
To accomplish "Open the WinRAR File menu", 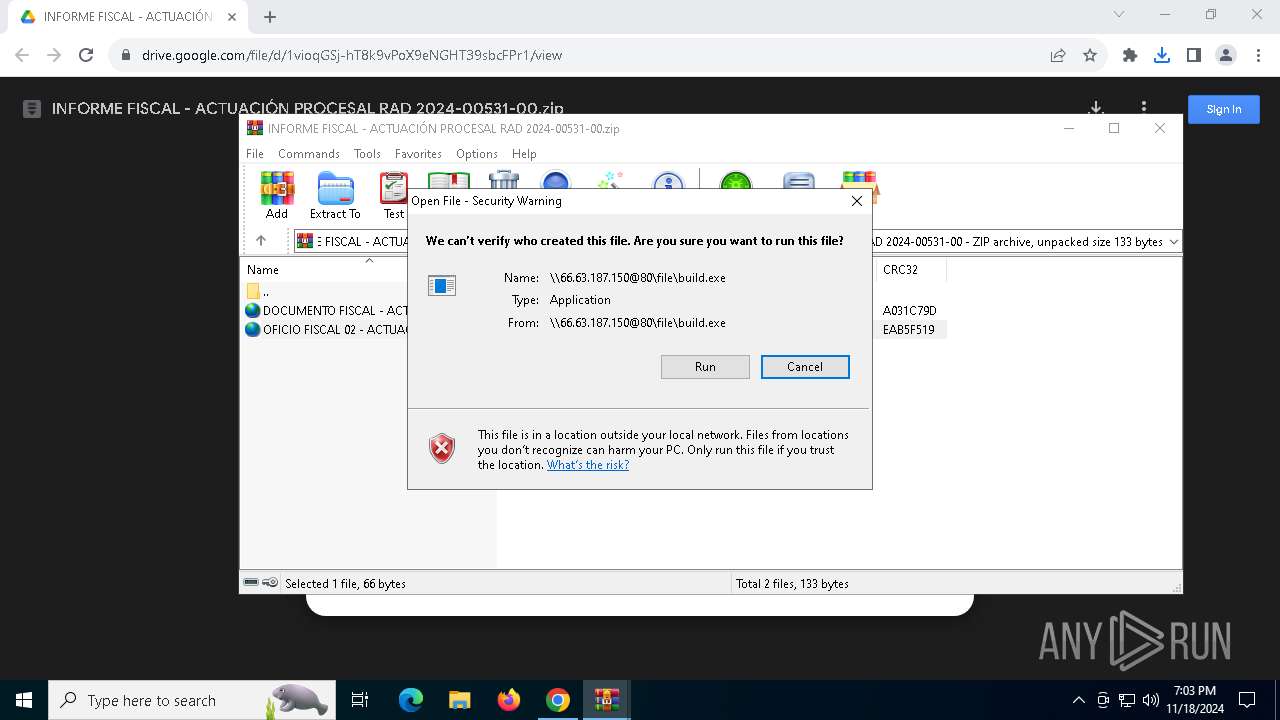I will tap(255, 153).
